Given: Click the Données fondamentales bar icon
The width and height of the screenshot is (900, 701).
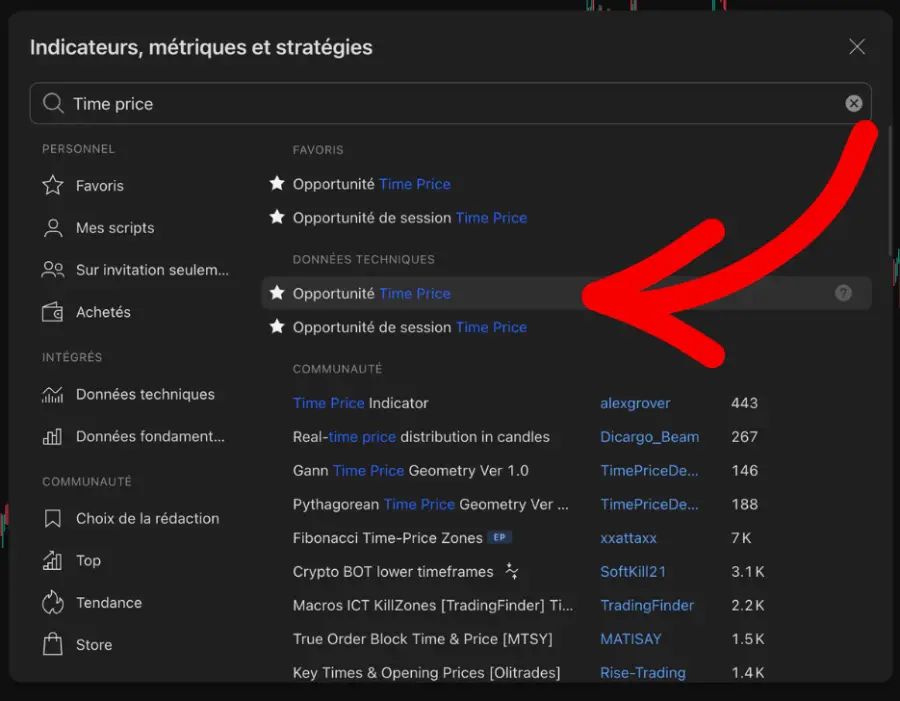Looking at the screenshot, I should pos(52,436).
